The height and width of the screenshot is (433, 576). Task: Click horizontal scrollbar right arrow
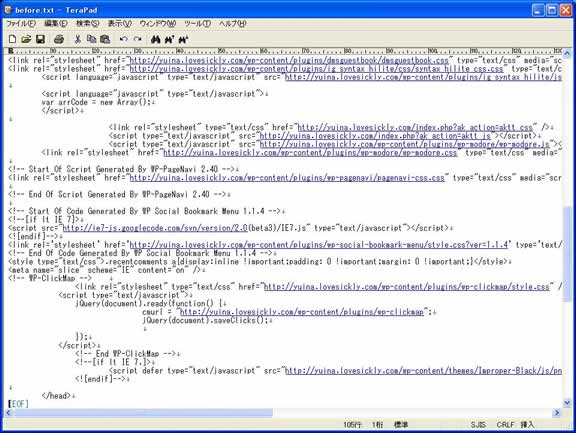557,413
